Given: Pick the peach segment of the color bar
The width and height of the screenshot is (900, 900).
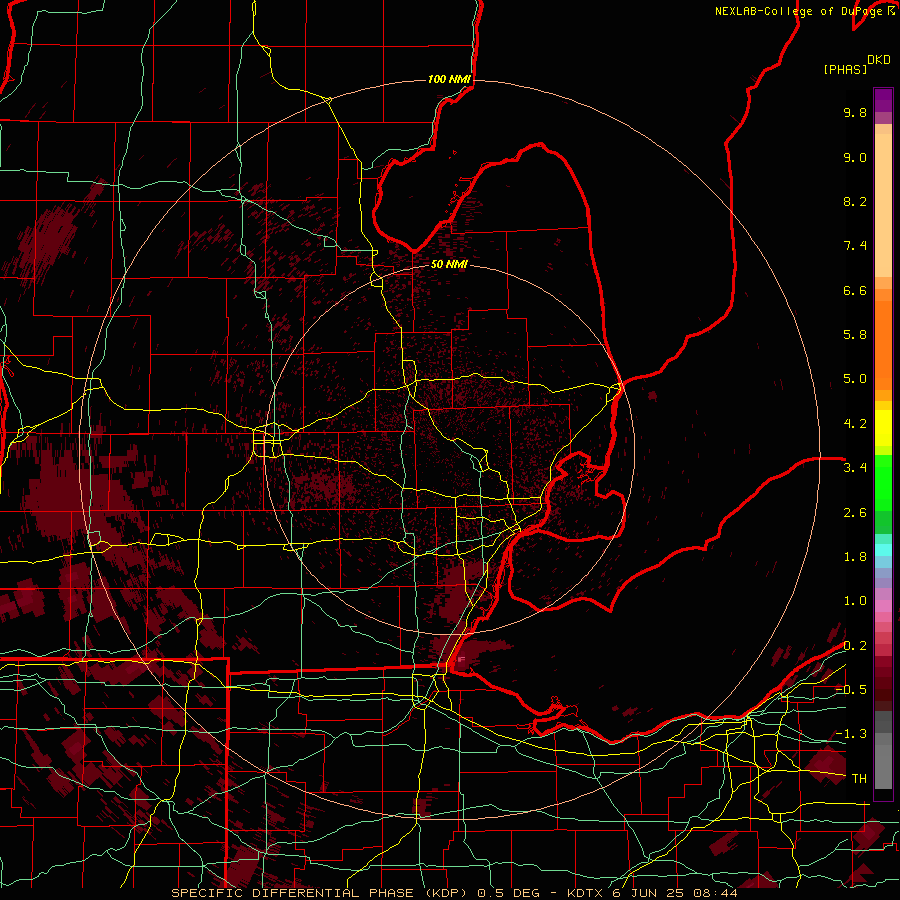Looking at the screenshot, I should click(883, 205).
